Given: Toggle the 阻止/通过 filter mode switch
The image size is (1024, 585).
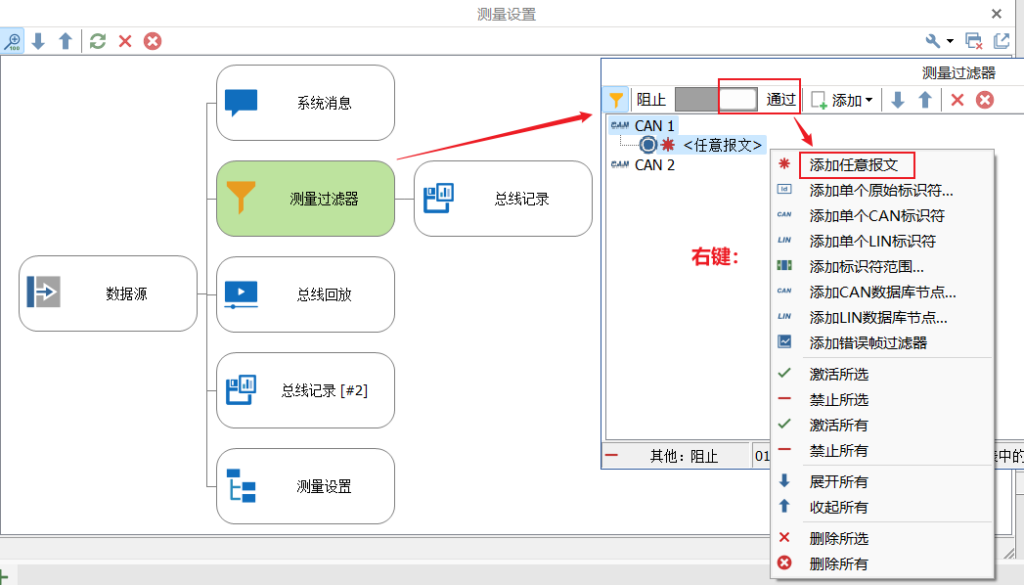Looking at the screenshot, I should tap(716, 99).
